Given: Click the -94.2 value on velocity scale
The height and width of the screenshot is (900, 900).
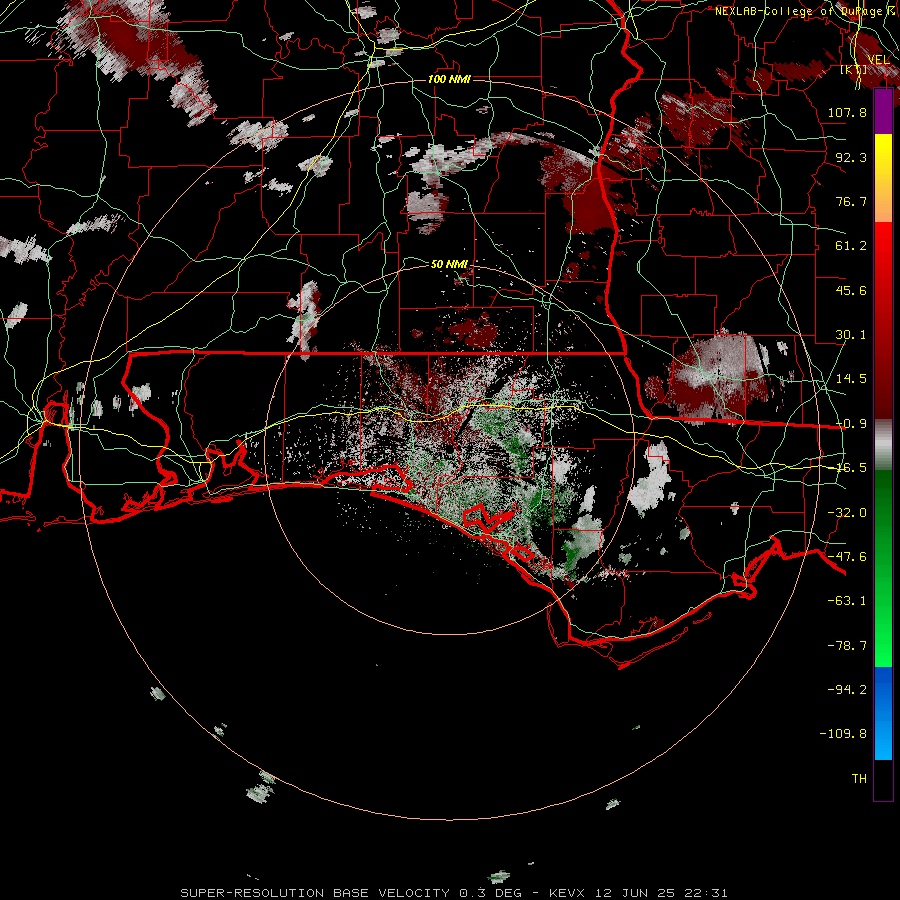Looking at the screenshot, I should 847,690.
